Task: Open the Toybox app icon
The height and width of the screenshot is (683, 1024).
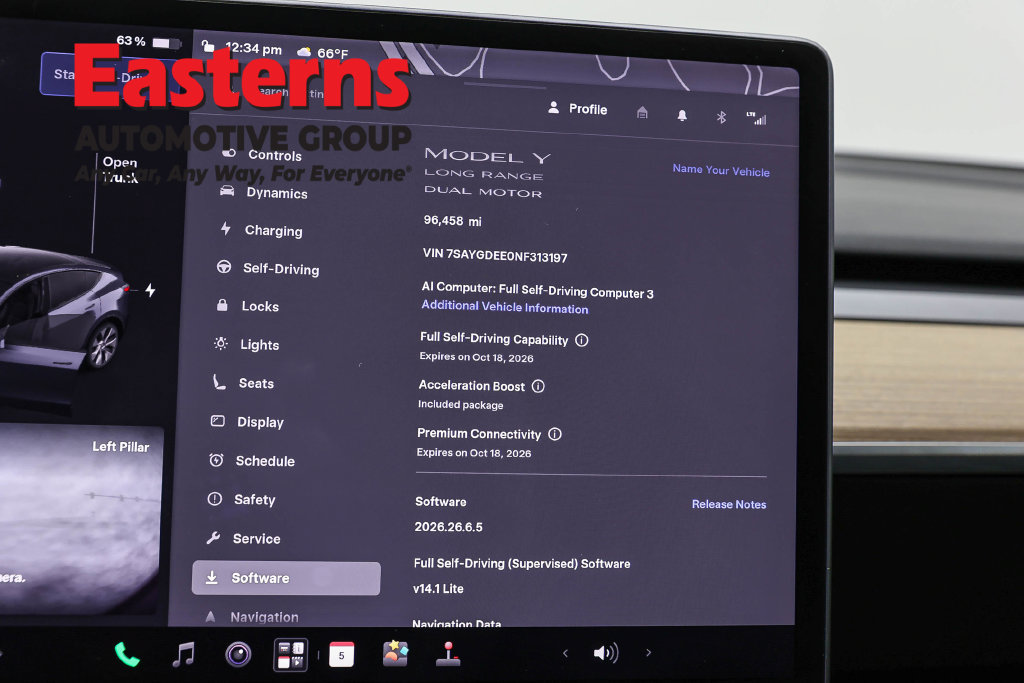Action: coord(395,654)
